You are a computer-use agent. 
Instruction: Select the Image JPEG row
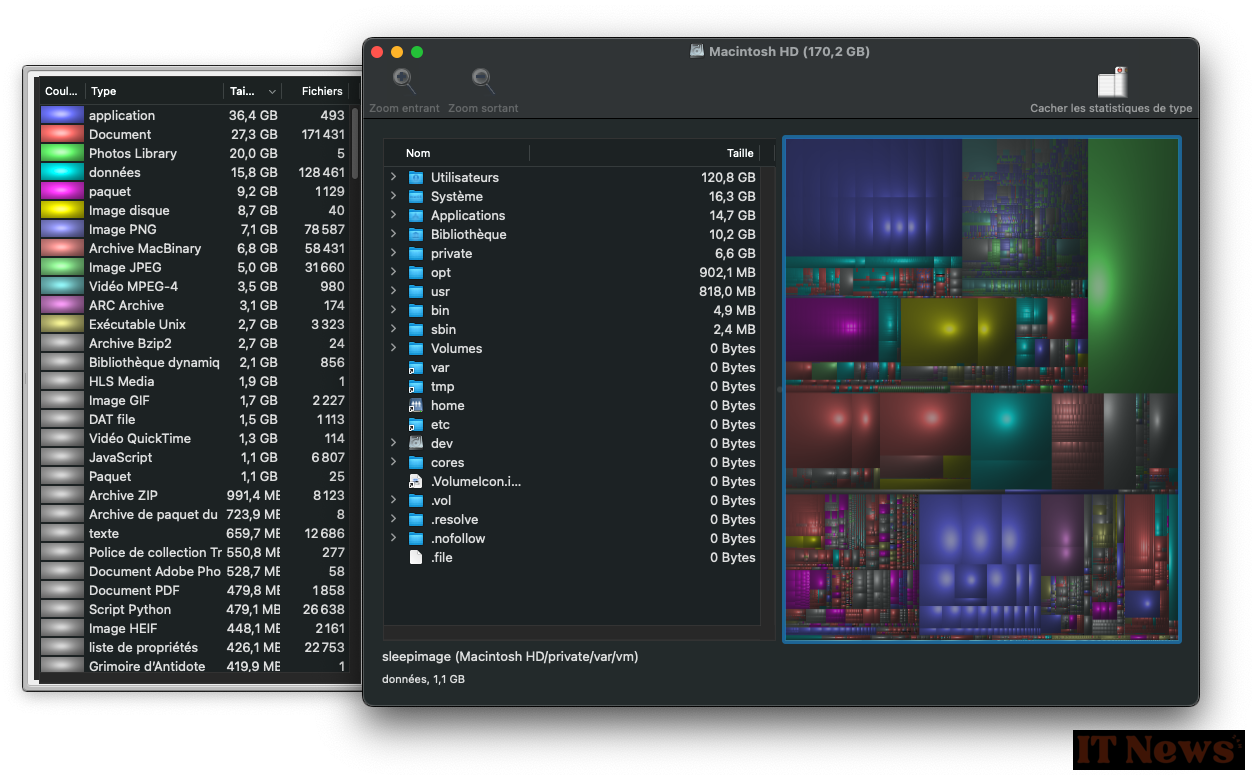point(195,267)
